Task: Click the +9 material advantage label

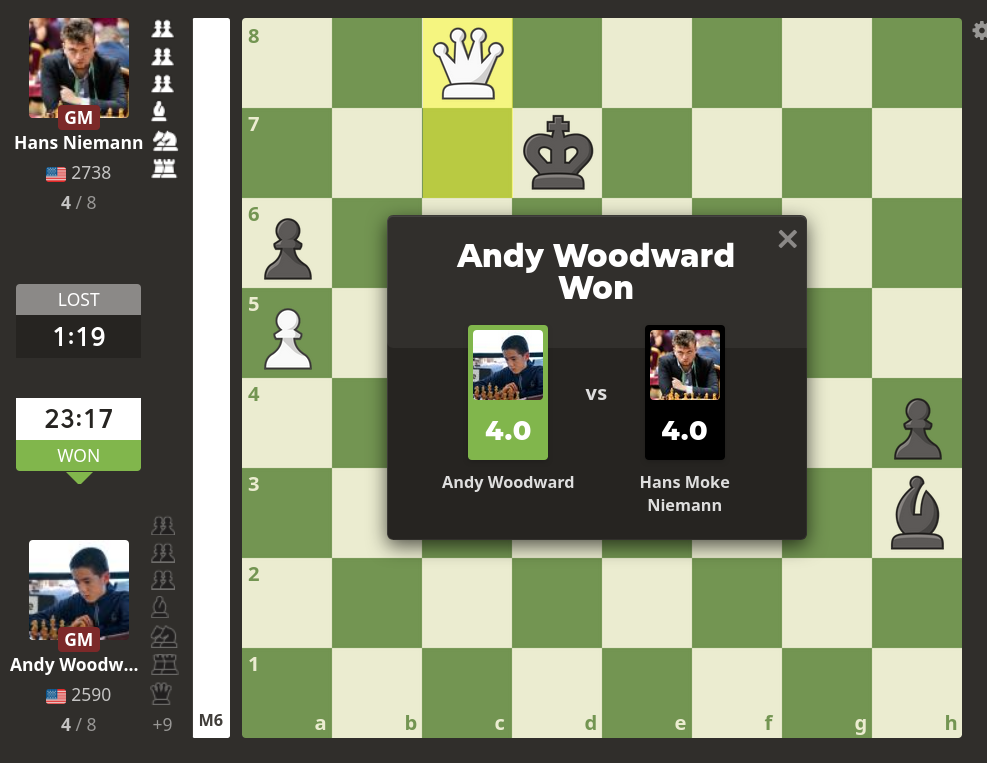Action: coord(162,725)
